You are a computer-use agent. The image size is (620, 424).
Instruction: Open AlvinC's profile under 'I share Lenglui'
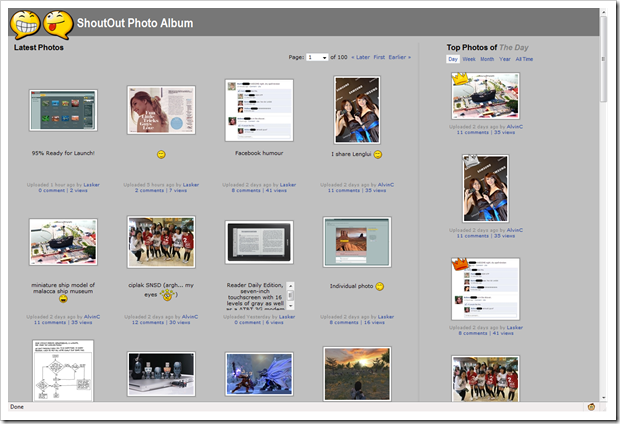386,185
